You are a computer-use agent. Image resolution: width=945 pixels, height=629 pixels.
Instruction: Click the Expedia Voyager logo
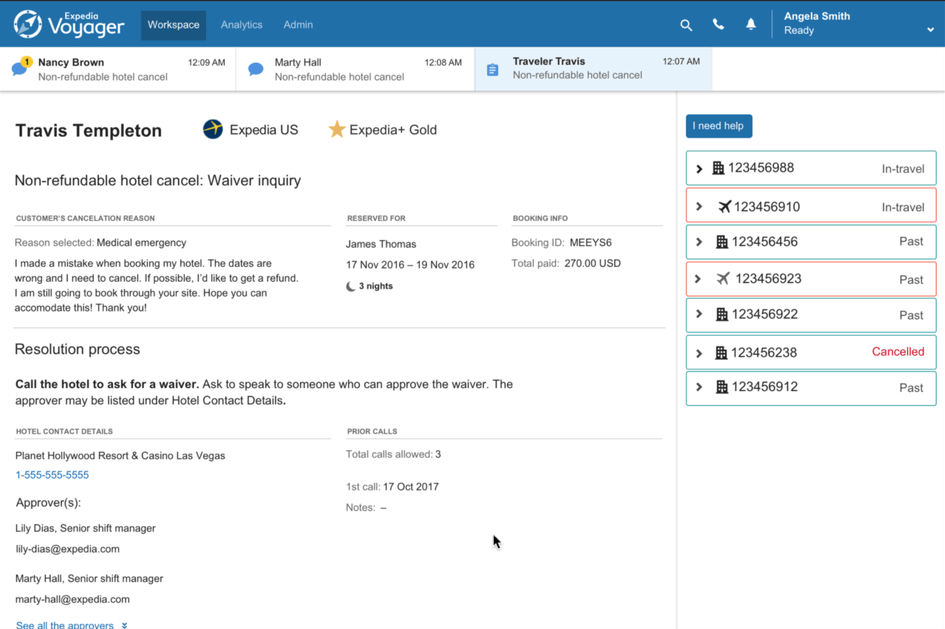68,24
